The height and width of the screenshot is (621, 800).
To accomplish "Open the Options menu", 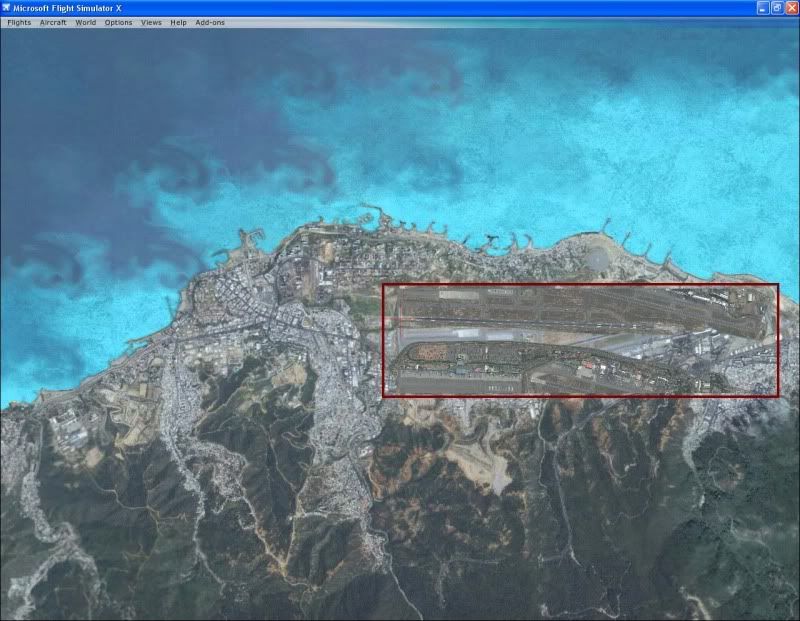I will 118,22.
